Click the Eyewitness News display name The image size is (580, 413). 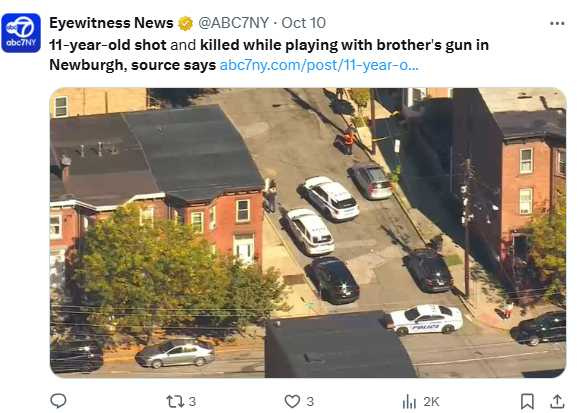tap(111, 23)
